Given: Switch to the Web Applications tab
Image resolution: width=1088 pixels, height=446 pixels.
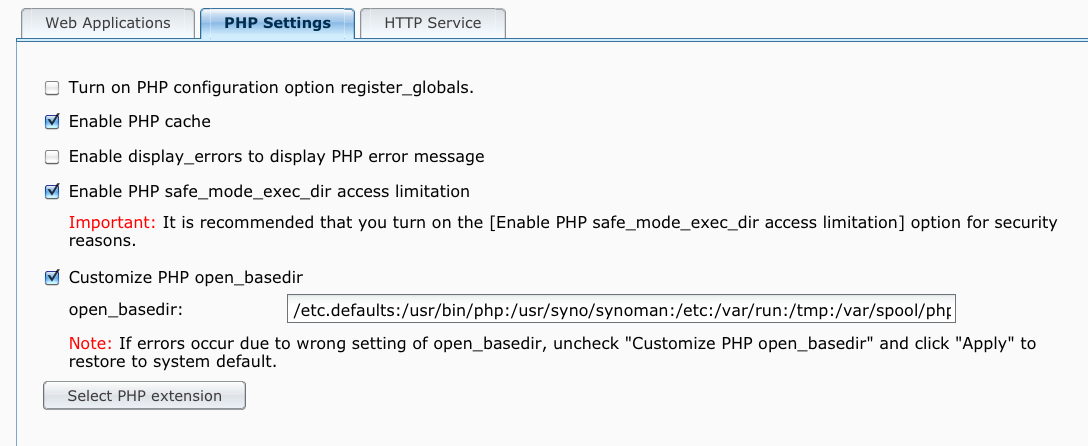Looking at the screenshot, I should pos(108,23).
